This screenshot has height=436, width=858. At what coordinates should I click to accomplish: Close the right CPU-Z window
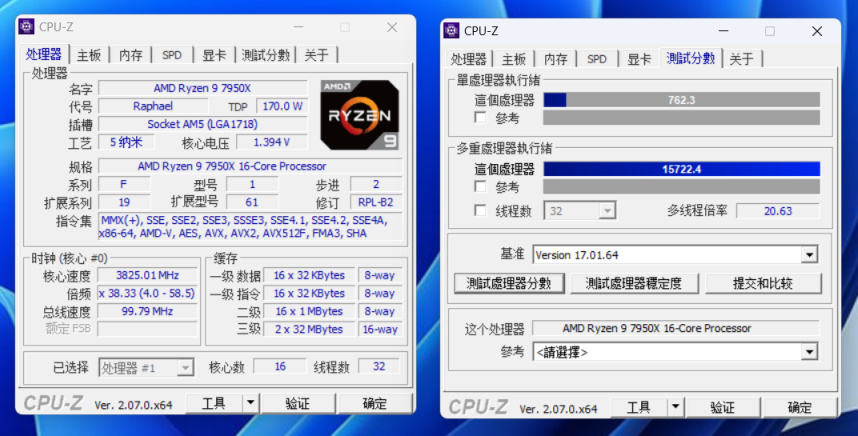817,31
